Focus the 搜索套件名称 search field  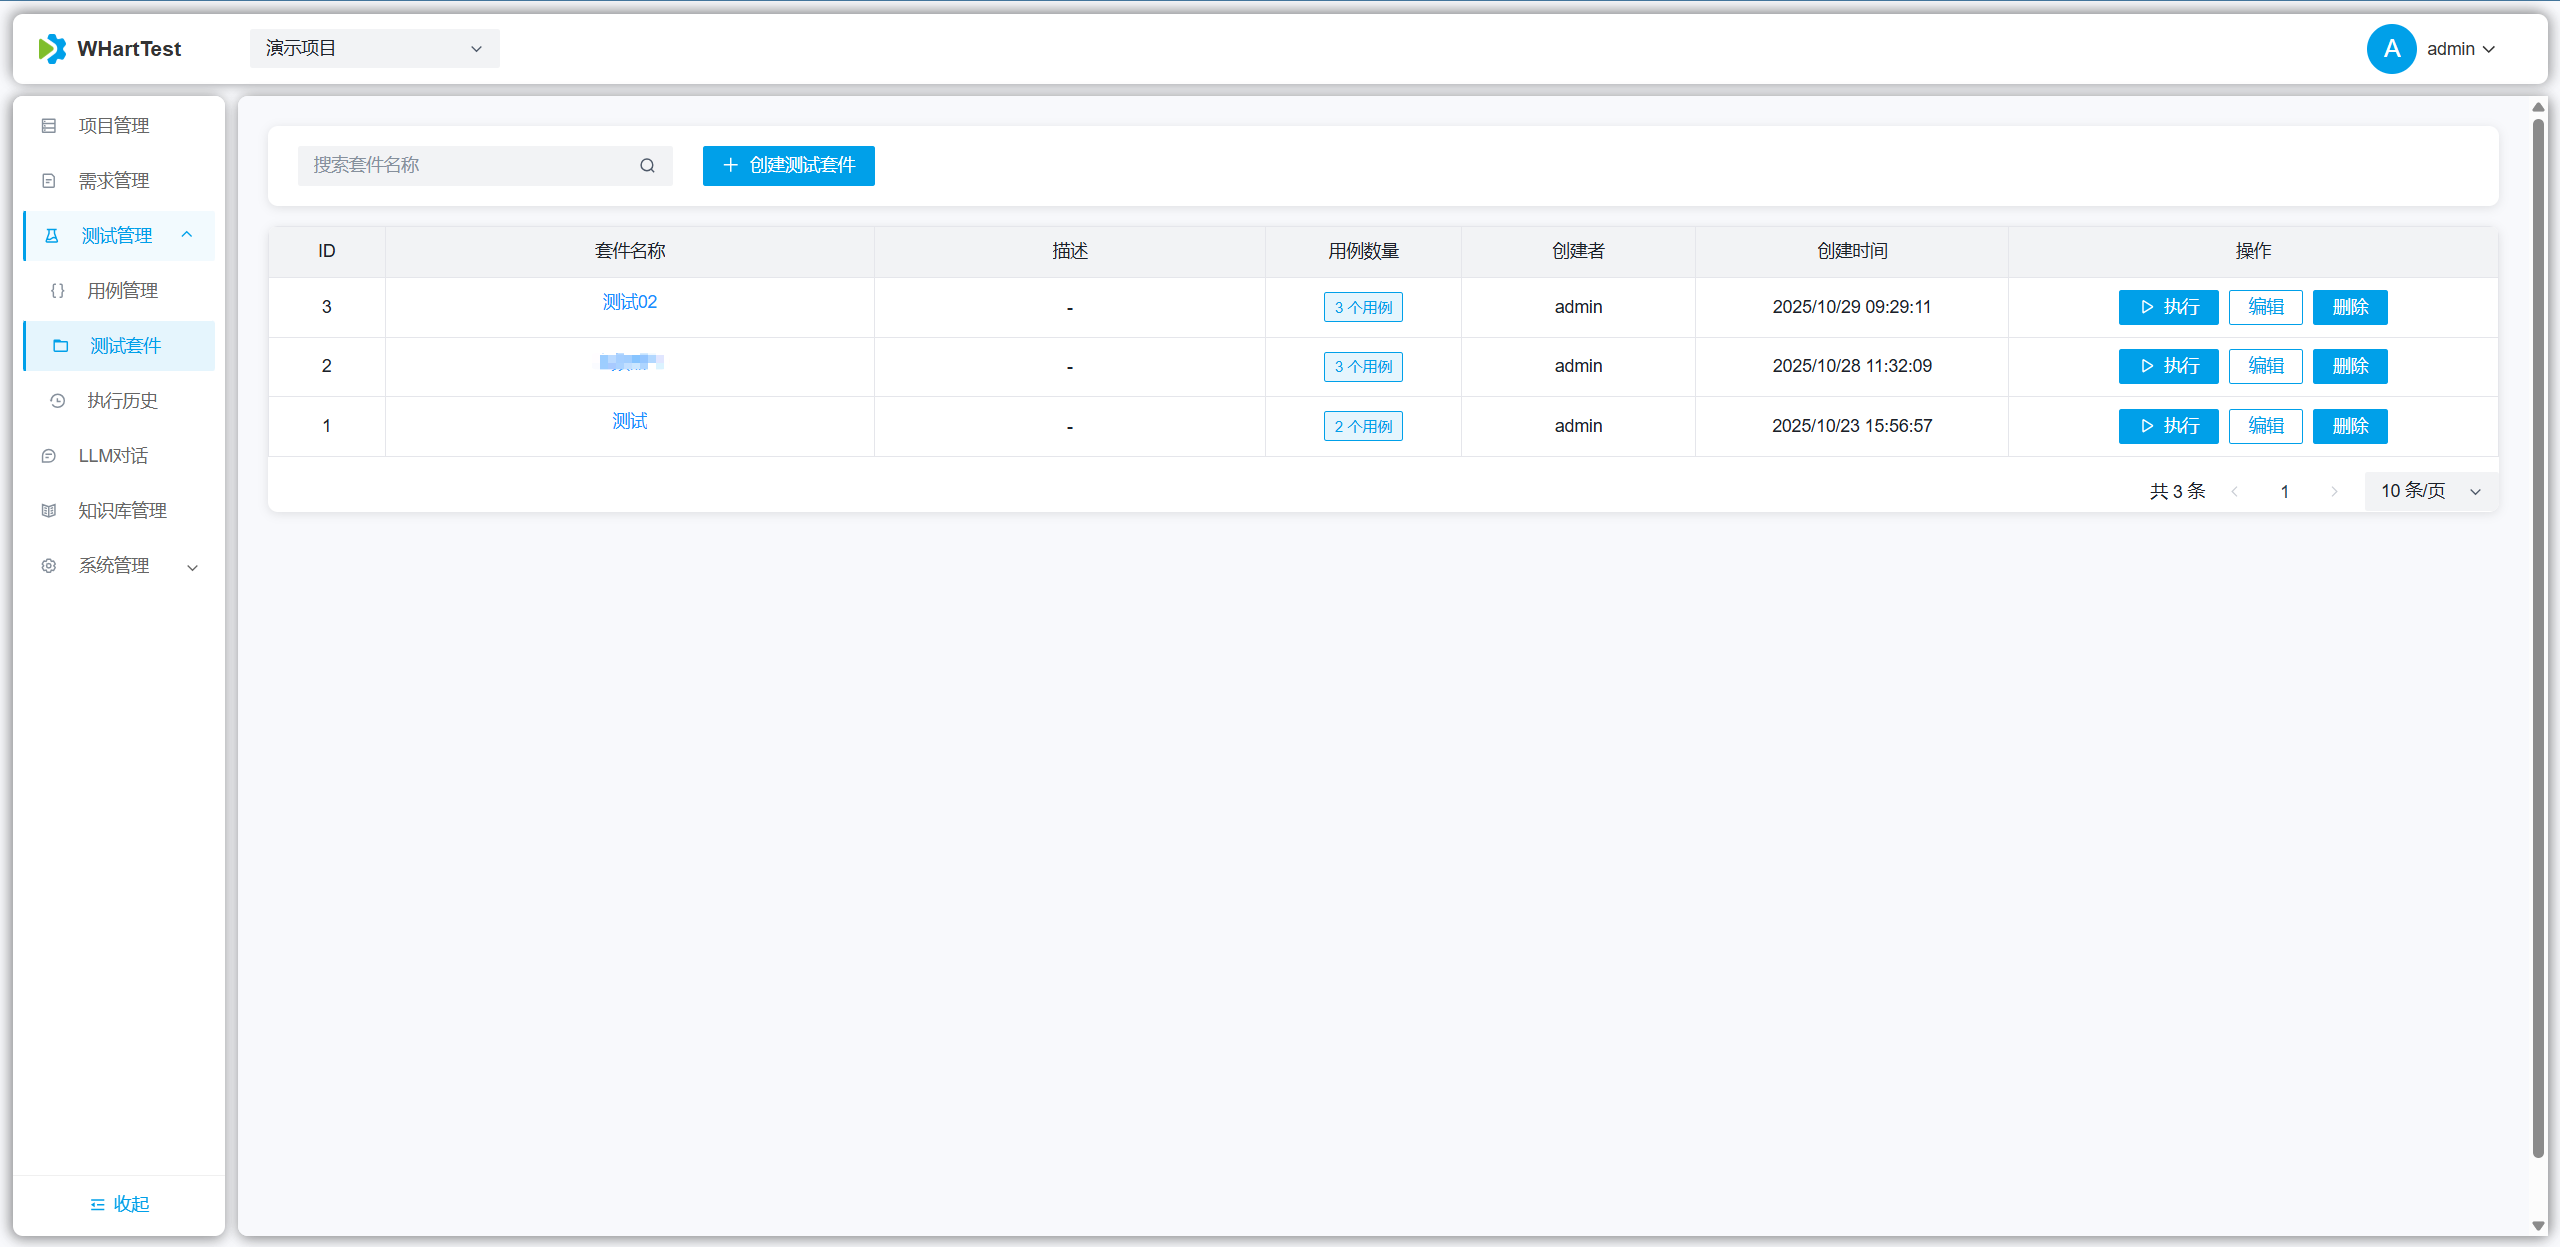coord(470,166)
